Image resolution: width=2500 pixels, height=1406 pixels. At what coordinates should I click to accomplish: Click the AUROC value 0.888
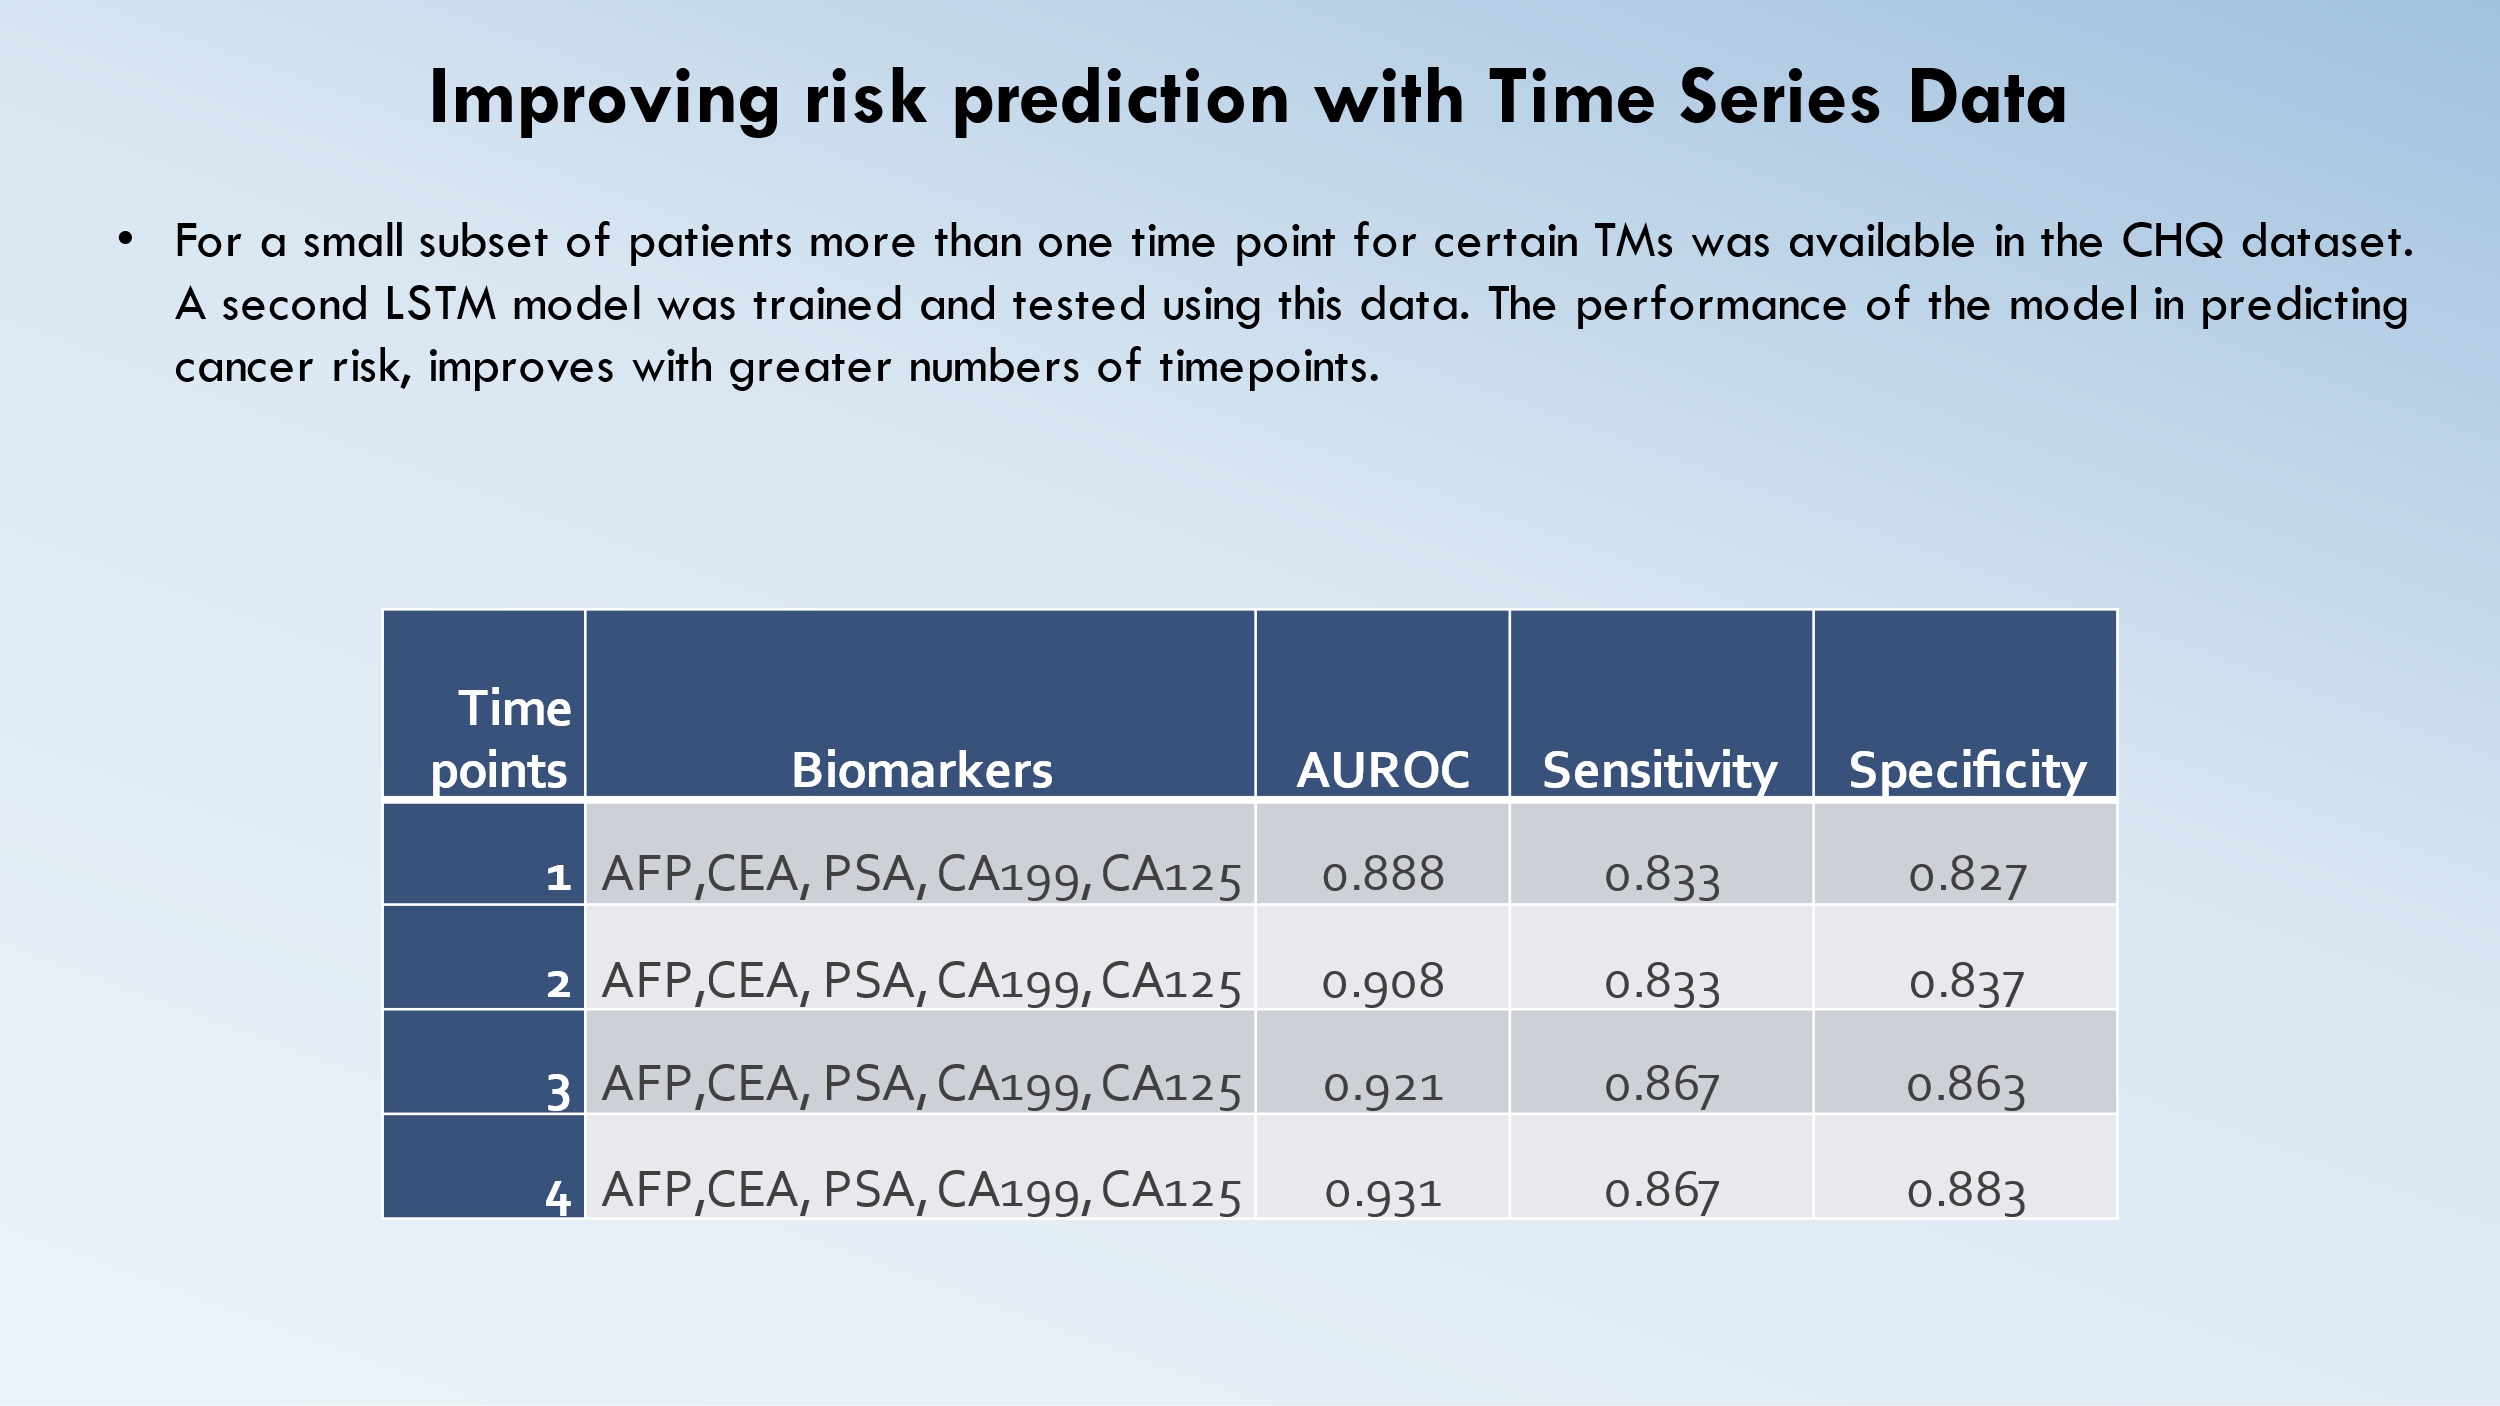click(1382, 874)
